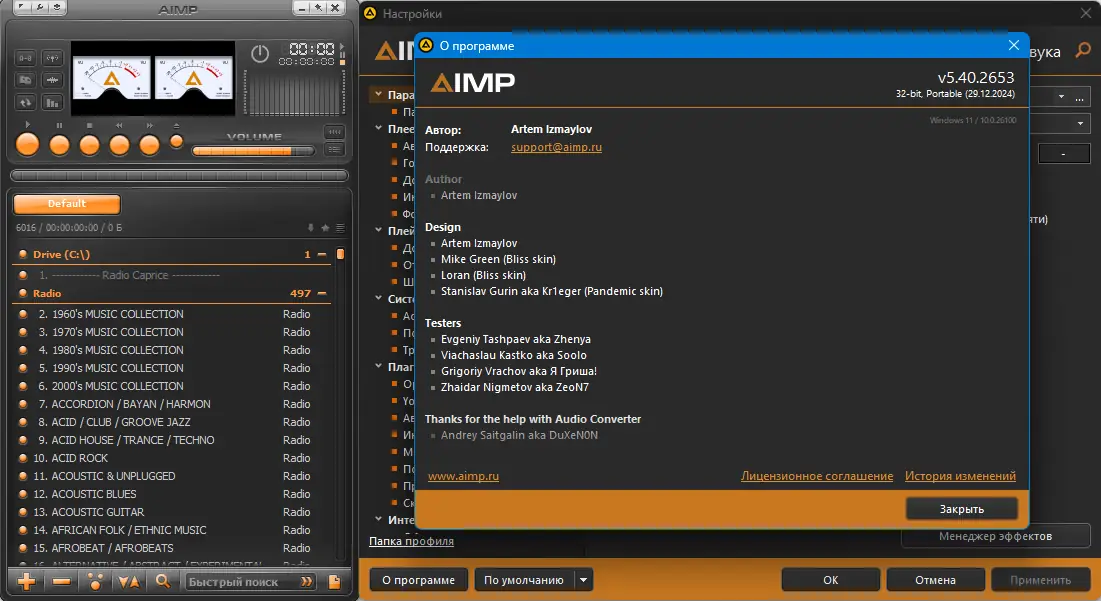
Task: Click the download arrow icon above the playlist
Action: pyautogui.click(x=311, y=227)
